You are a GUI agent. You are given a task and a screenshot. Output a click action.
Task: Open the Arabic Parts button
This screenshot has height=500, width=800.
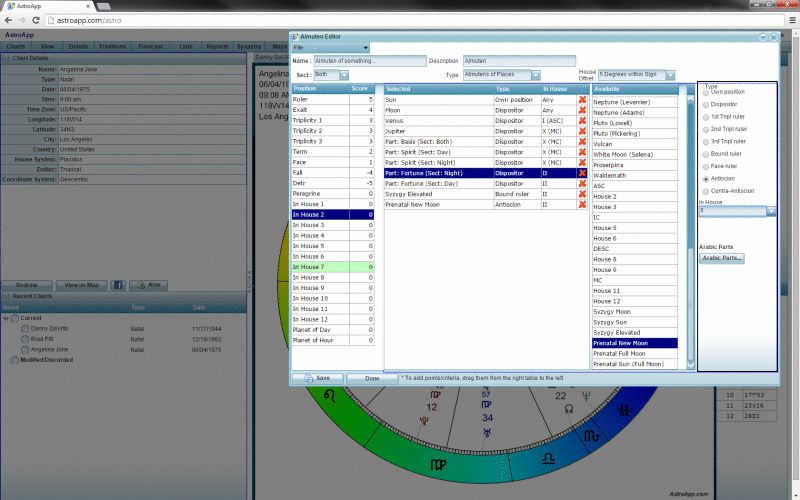[721, 258]
